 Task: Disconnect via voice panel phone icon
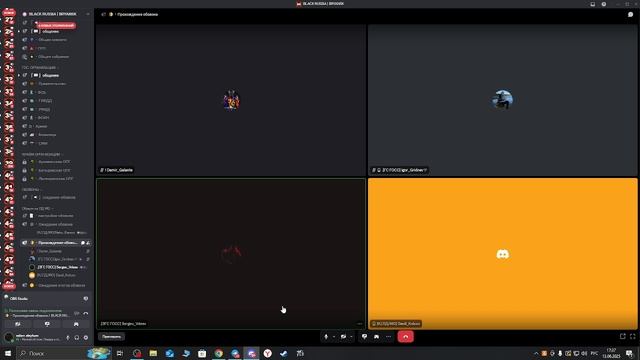pyautogui.click(x=86, y=313)
